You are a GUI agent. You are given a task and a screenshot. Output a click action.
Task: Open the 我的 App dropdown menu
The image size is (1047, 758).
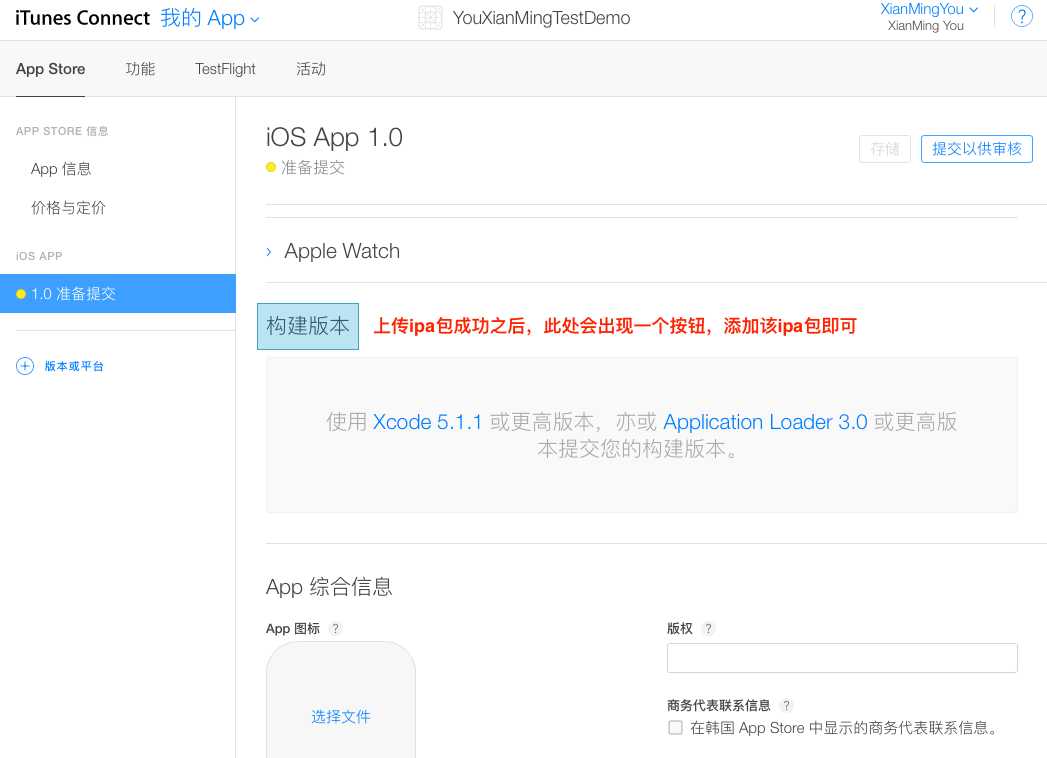[x=210, y=18]
